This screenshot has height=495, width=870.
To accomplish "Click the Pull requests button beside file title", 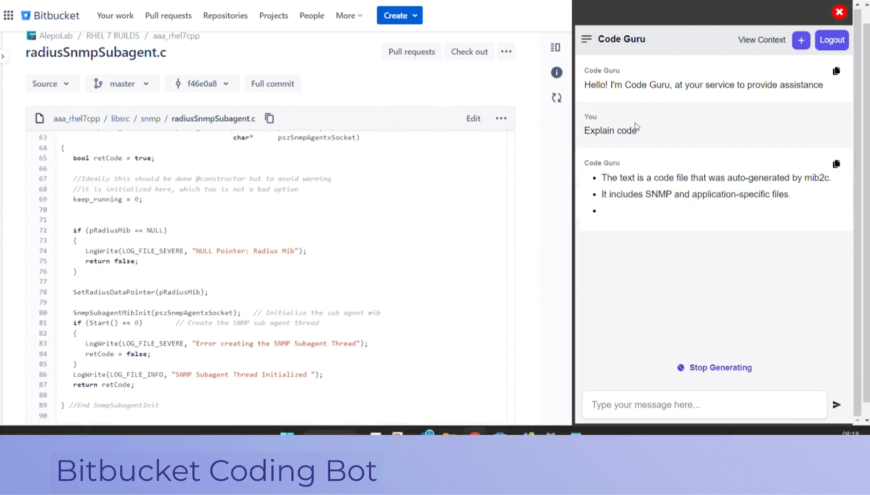I will click(x=412, y=52).
